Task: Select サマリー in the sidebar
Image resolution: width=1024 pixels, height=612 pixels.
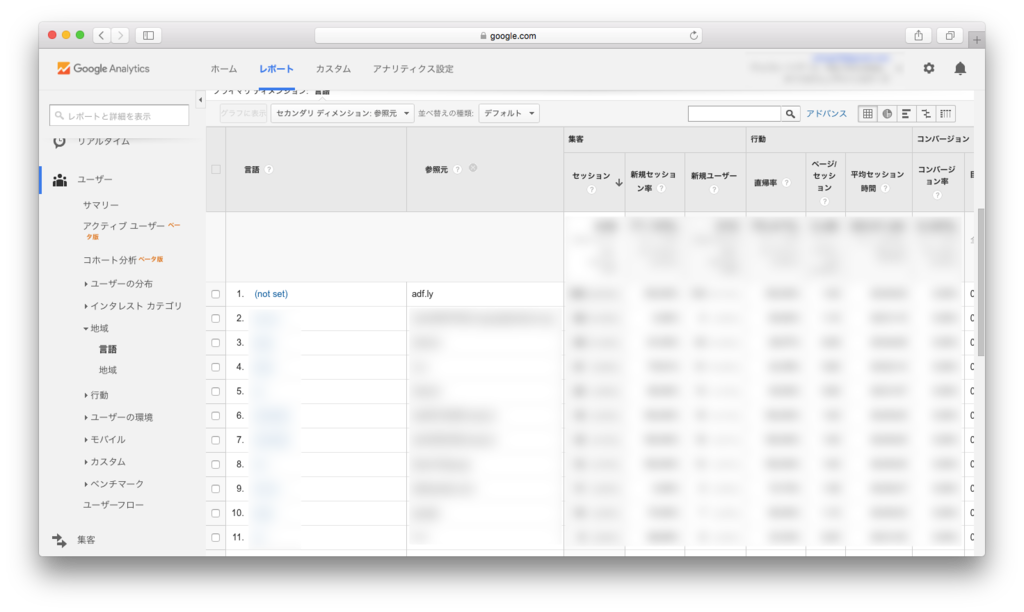Action: tap(101, 205)
